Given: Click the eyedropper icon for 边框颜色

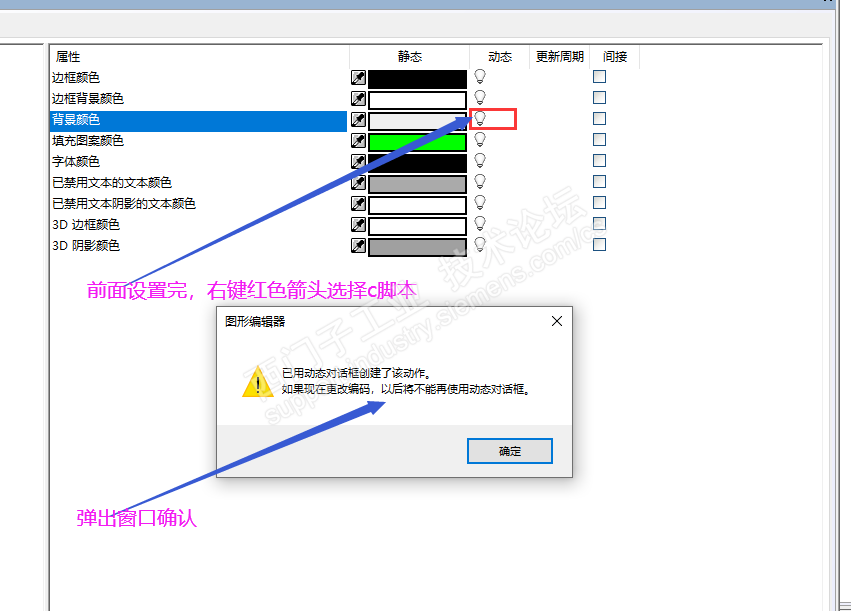Looking at the screenshot, I should (x=358, y=78).
